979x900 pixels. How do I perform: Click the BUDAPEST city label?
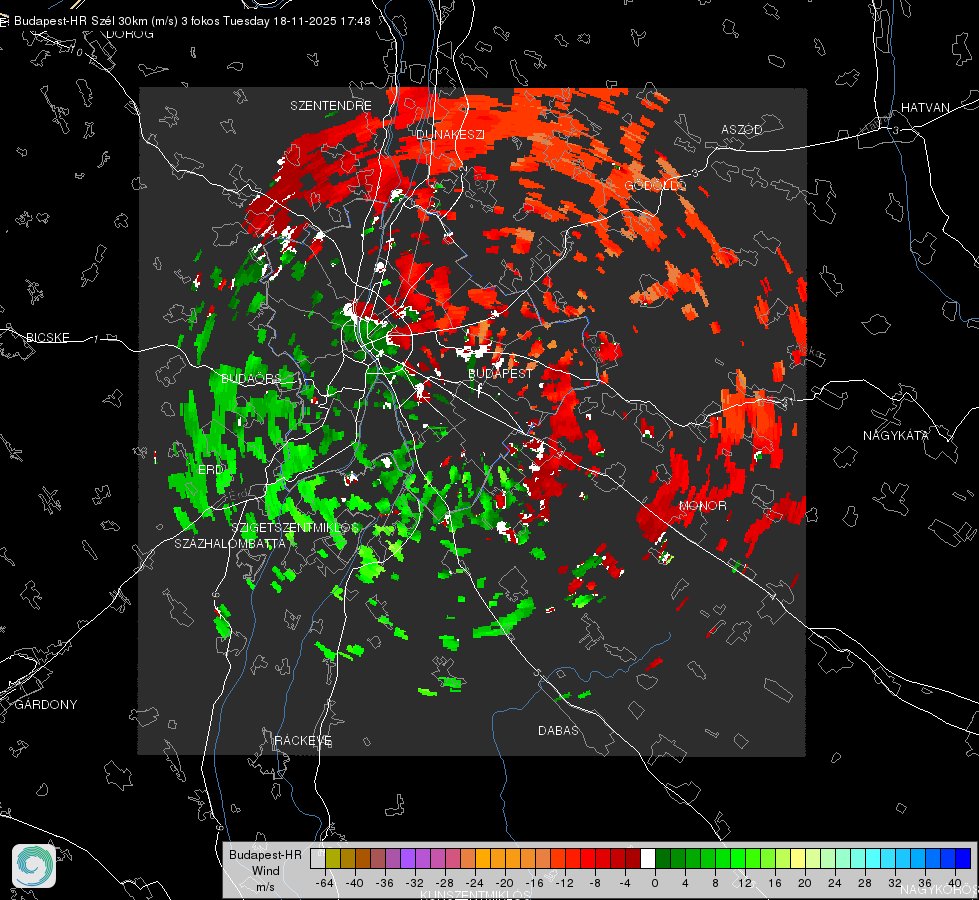500,373
